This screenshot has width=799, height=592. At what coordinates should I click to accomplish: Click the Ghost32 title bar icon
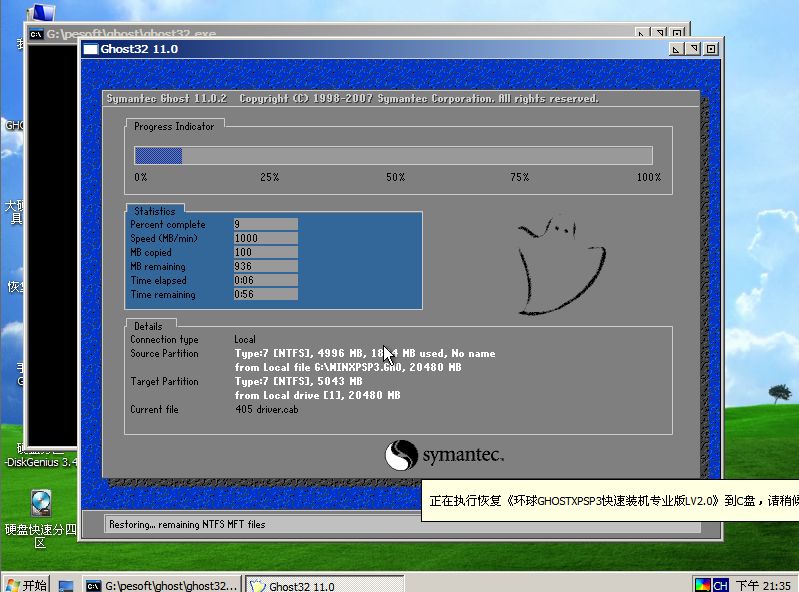click(x=90, y=48)
